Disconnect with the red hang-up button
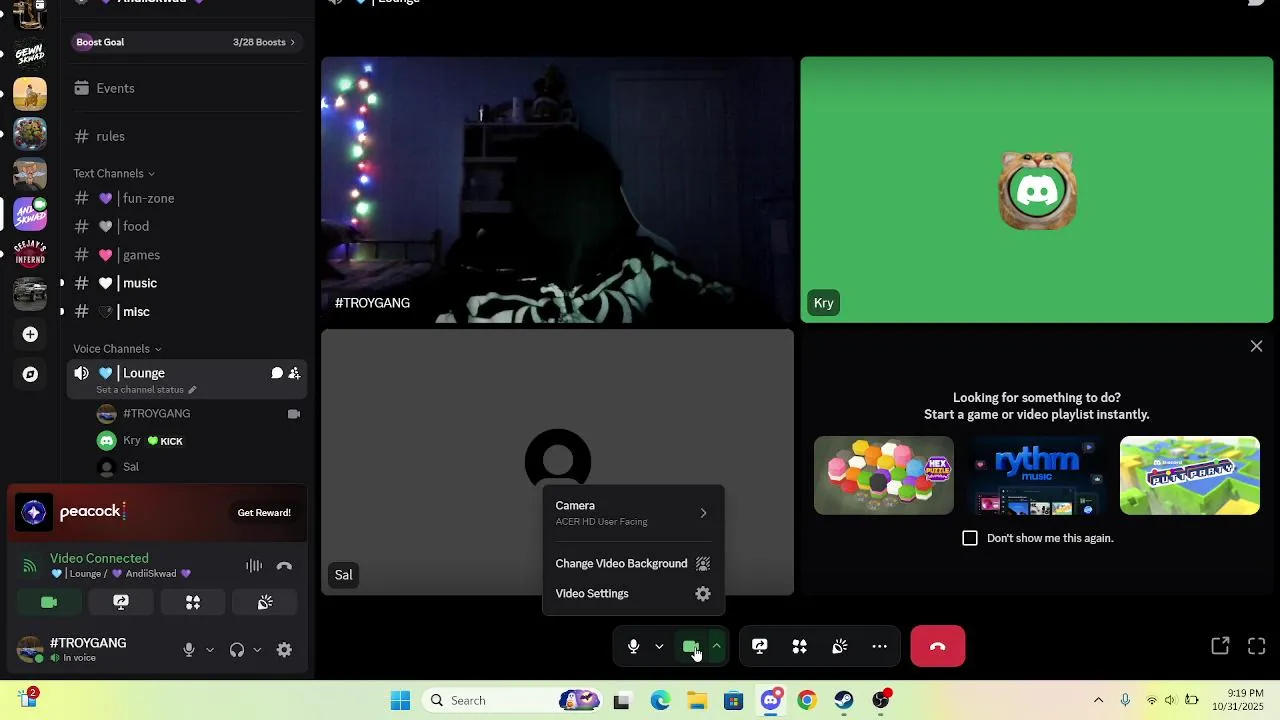The height and width of the screenshot is (720, 1280). point(938,646)
